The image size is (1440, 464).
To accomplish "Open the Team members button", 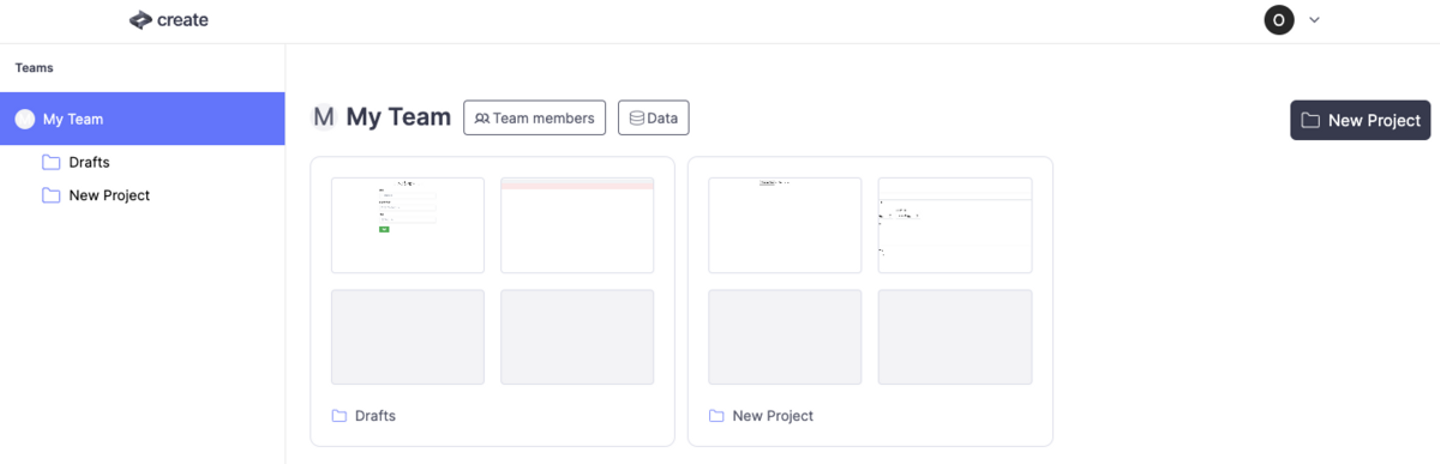I will [x=534, y=118].
